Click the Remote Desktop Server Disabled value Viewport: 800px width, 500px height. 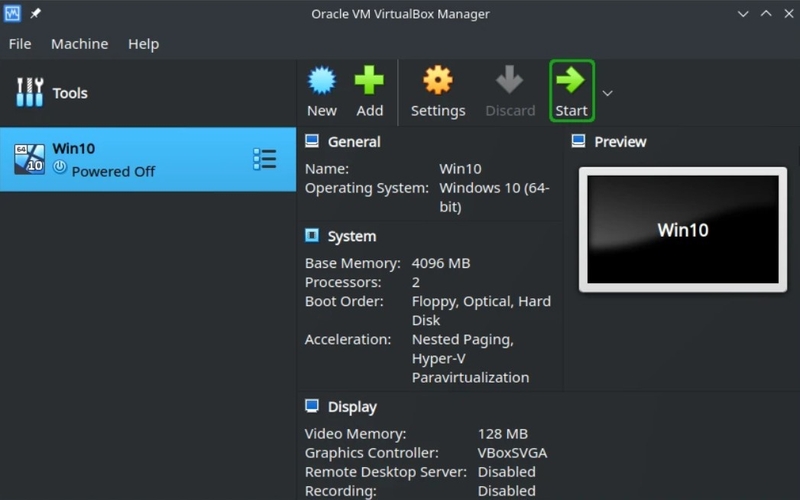click(507, 471)
